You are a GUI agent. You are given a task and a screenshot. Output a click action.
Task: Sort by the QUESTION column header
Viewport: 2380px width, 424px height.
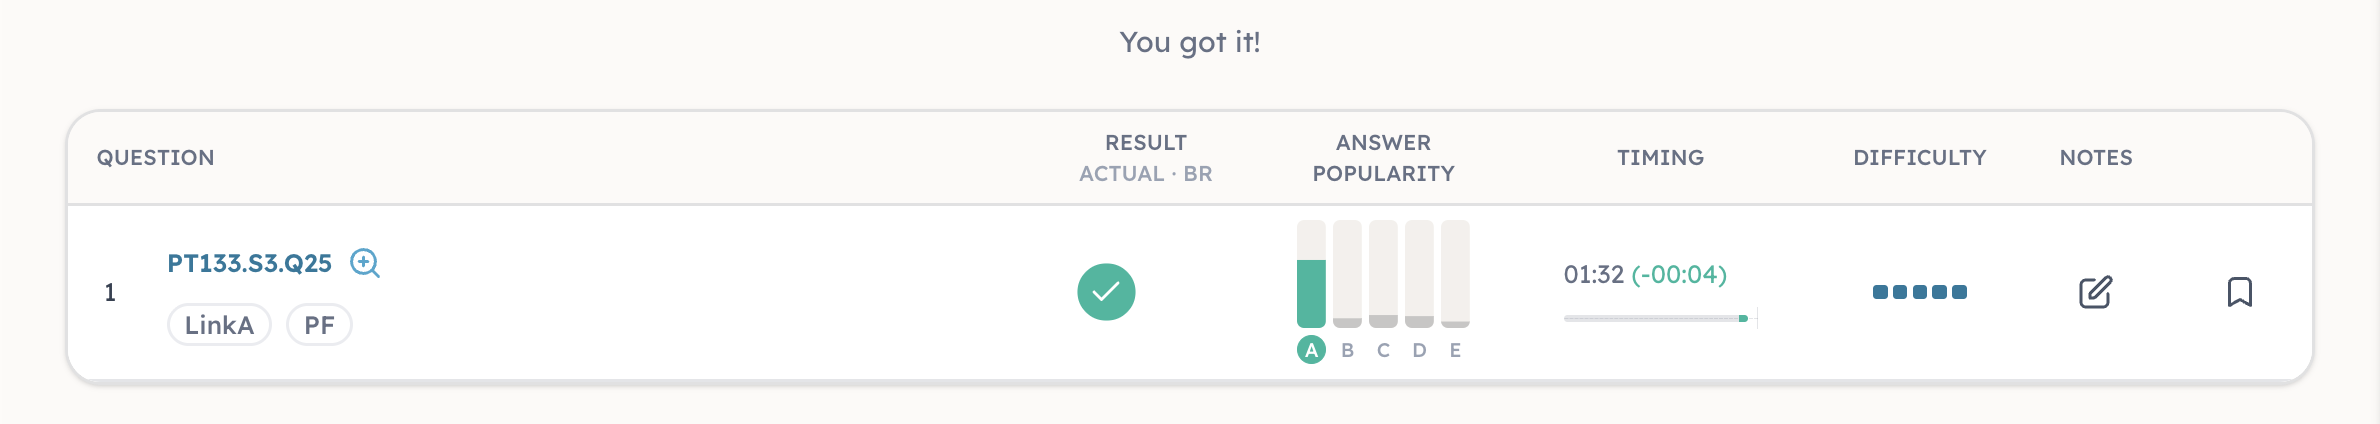tap(155, 158)
